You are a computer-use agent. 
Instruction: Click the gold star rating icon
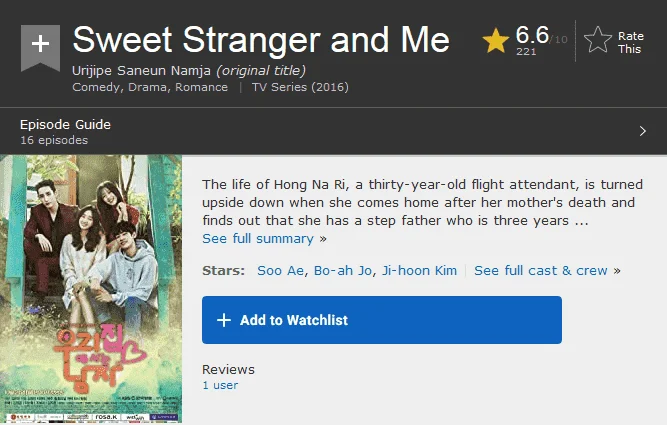tap(496, 40)
